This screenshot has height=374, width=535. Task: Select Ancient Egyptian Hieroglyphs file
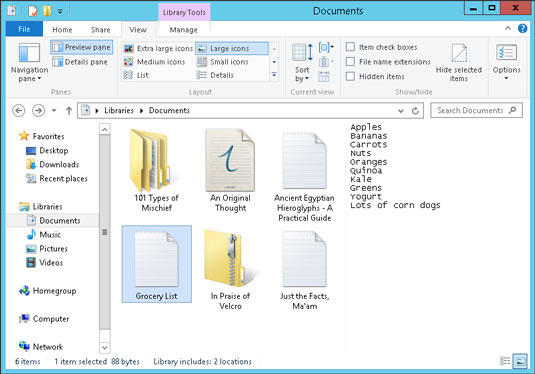click(x=304, y=176)
